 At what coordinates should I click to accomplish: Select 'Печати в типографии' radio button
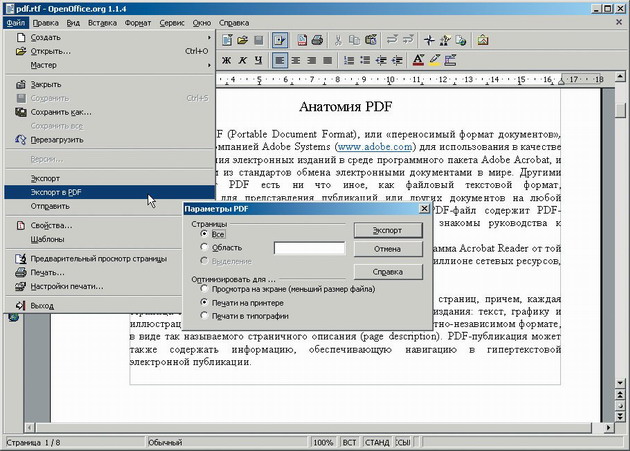(204, 316)
